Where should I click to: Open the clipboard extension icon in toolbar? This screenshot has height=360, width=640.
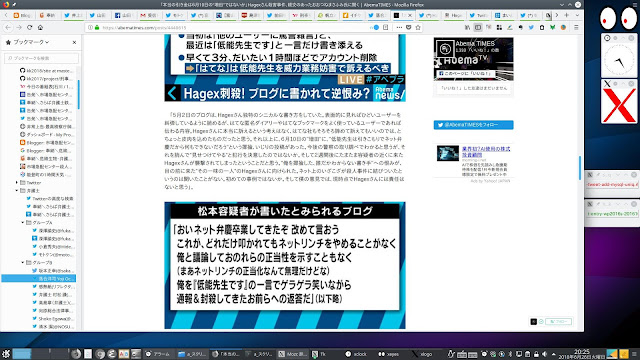(542, 27)
